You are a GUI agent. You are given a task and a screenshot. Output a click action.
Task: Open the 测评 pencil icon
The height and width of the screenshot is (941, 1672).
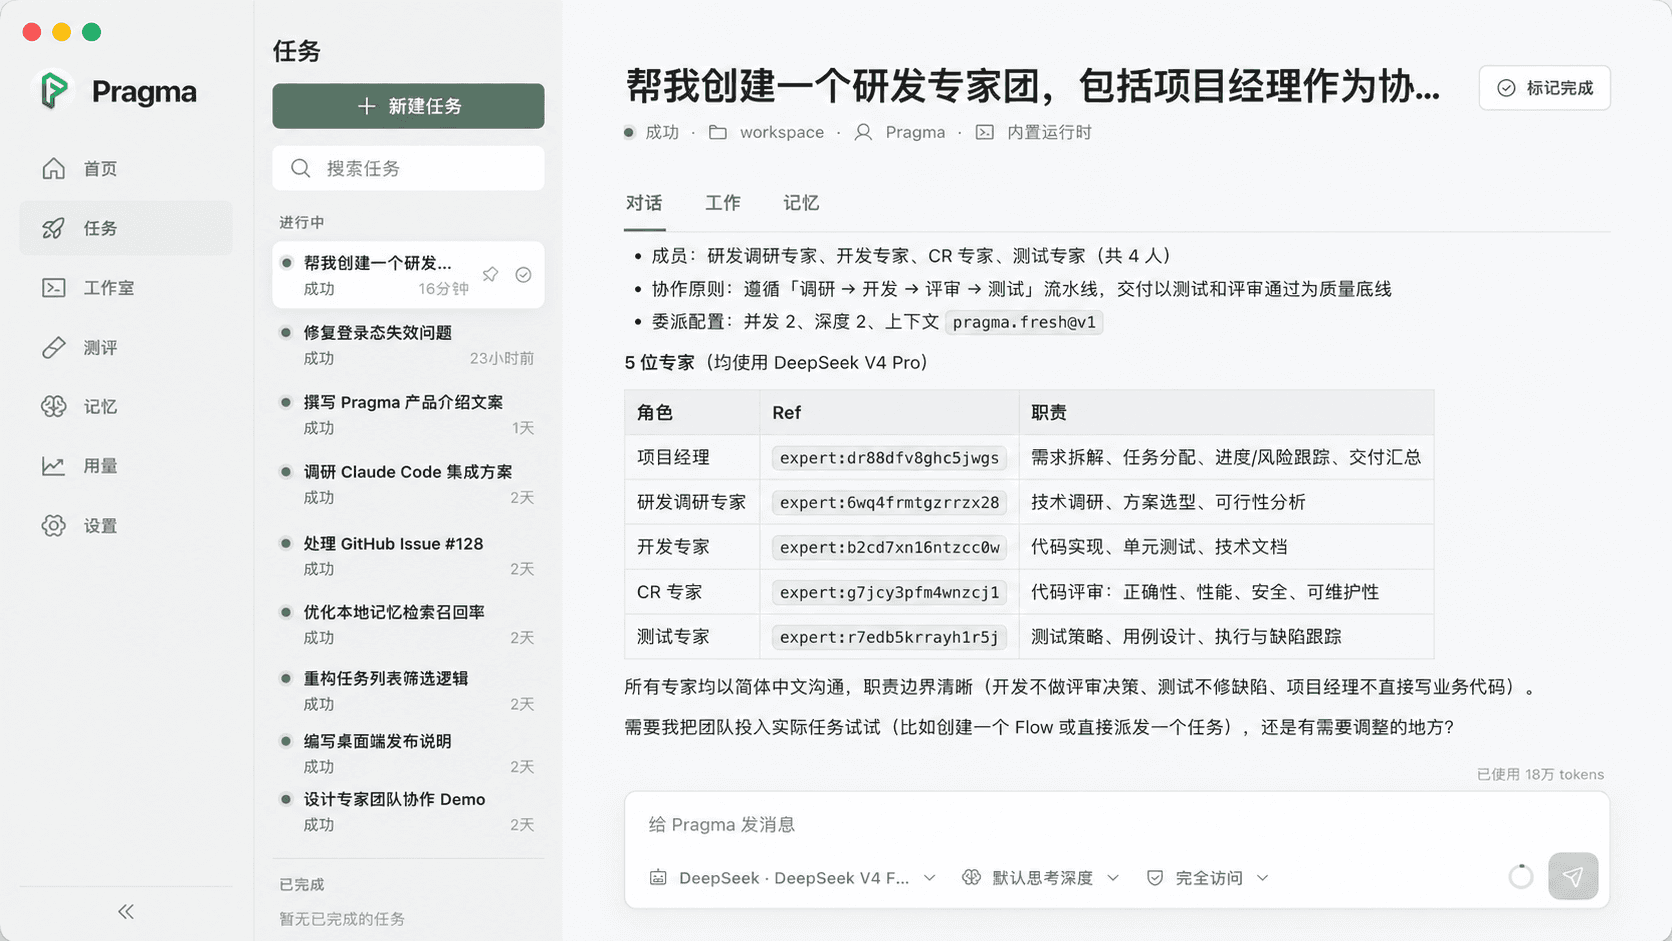[x=54, y=347]
